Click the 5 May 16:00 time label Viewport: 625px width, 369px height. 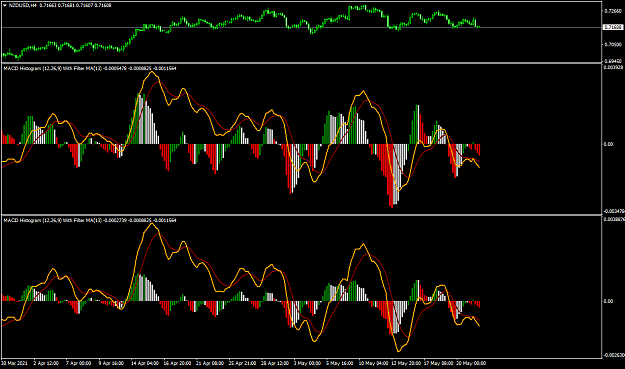click(340, 363)
